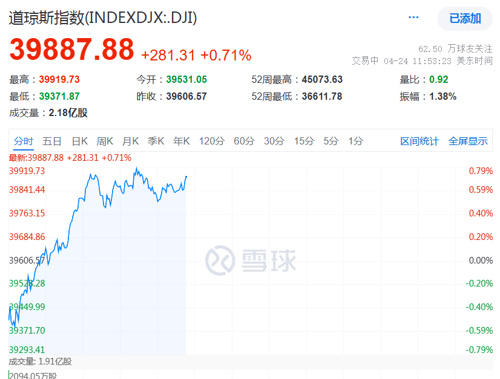Show the 15分 interval chart
Viewport: 500px width, 379px height.
304,141
